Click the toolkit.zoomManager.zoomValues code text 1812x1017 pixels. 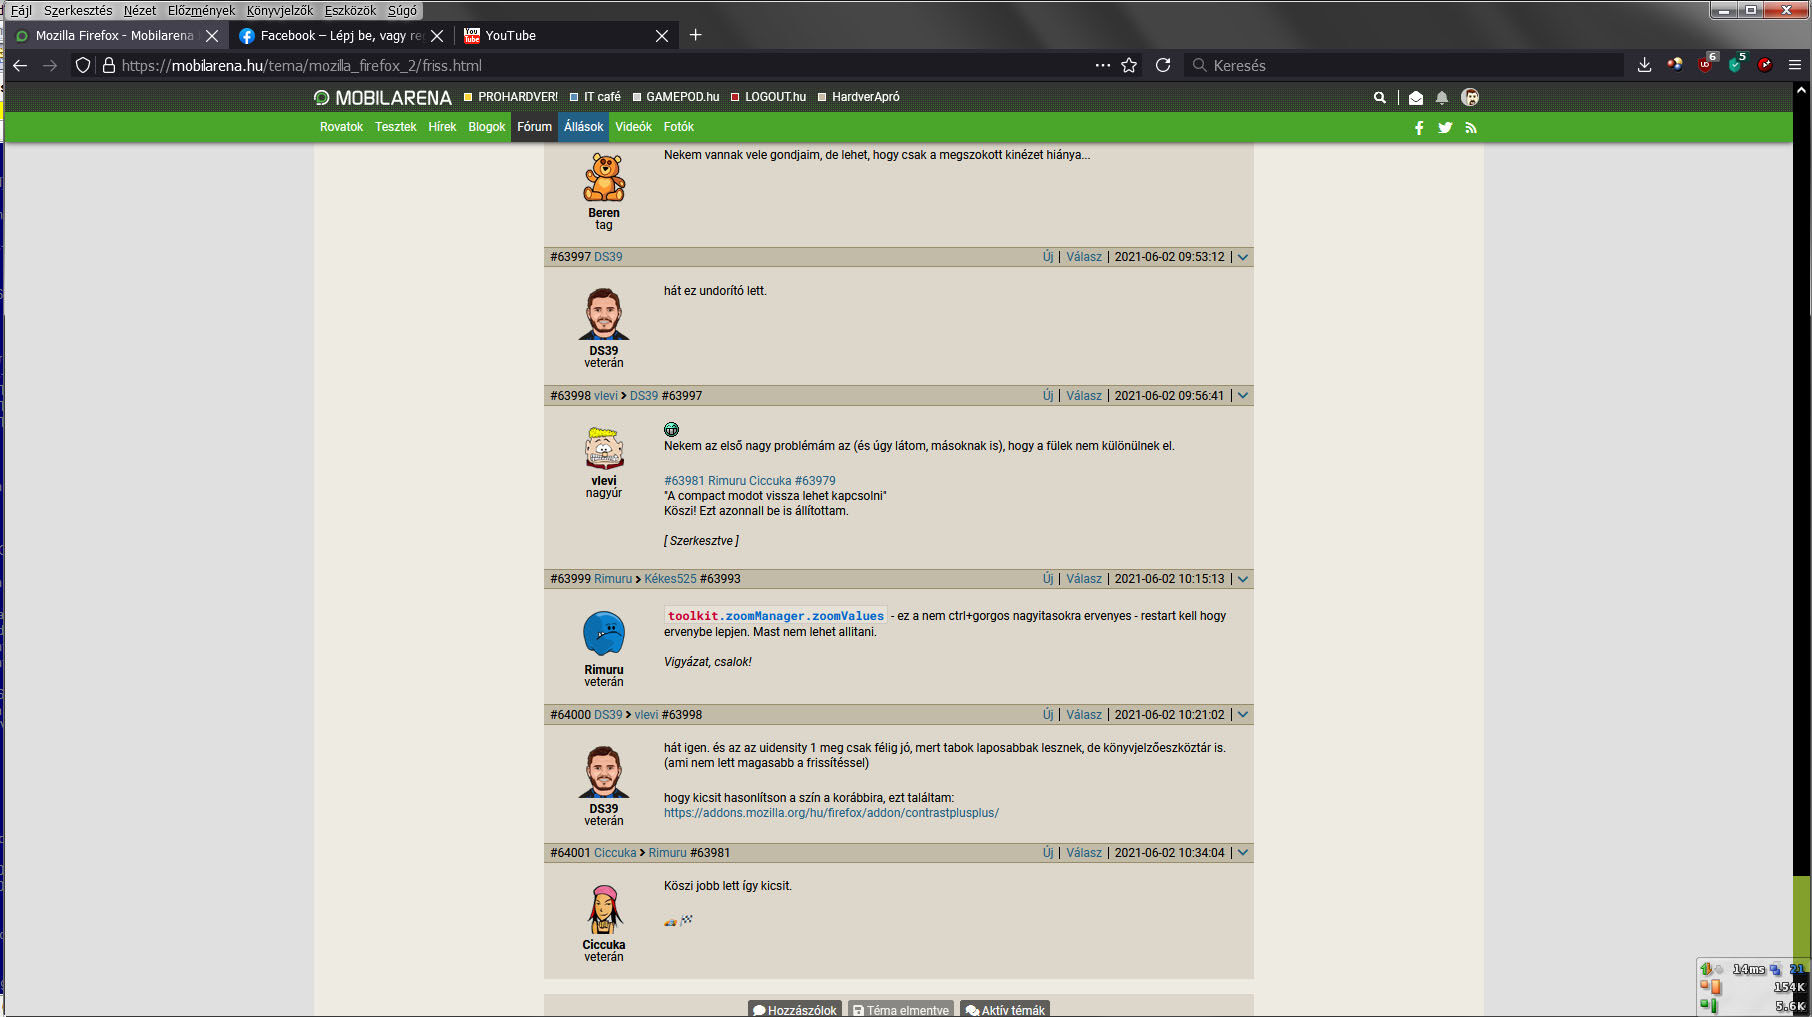776,616
